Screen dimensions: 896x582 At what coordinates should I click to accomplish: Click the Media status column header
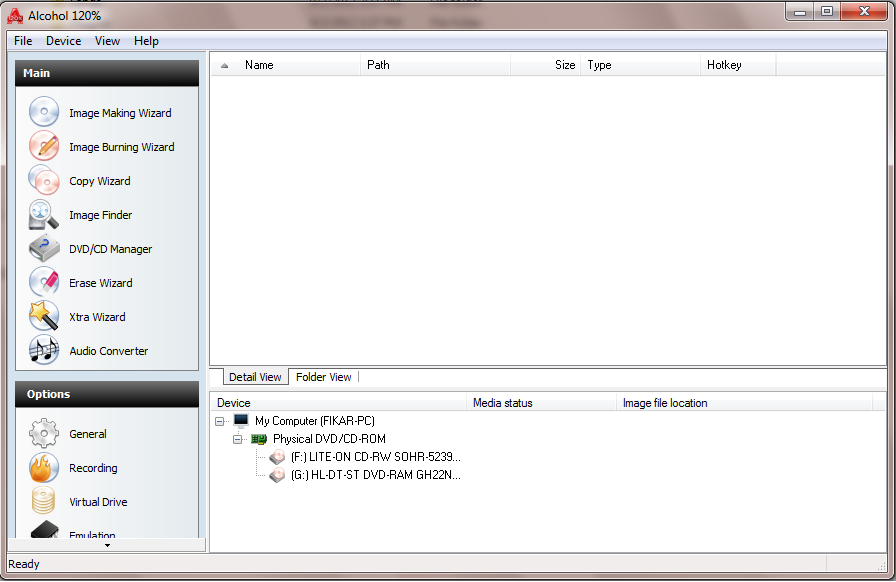pyautogui.click(x=542, y=403)
